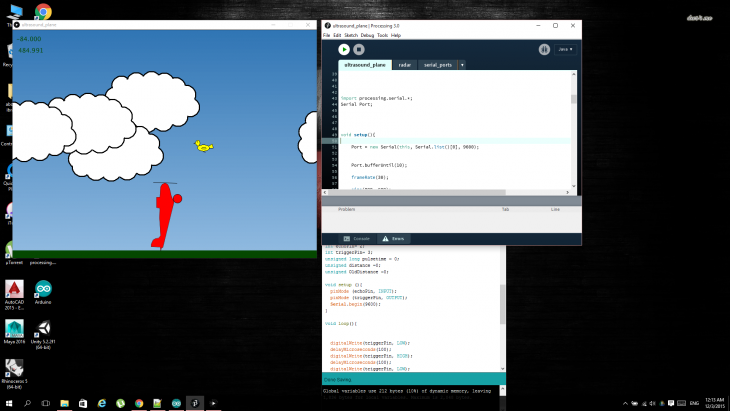The height and width of the screenshot is (411, 730).
Task: Toggle the Processing debugger icon
Action: pos(544,48)
